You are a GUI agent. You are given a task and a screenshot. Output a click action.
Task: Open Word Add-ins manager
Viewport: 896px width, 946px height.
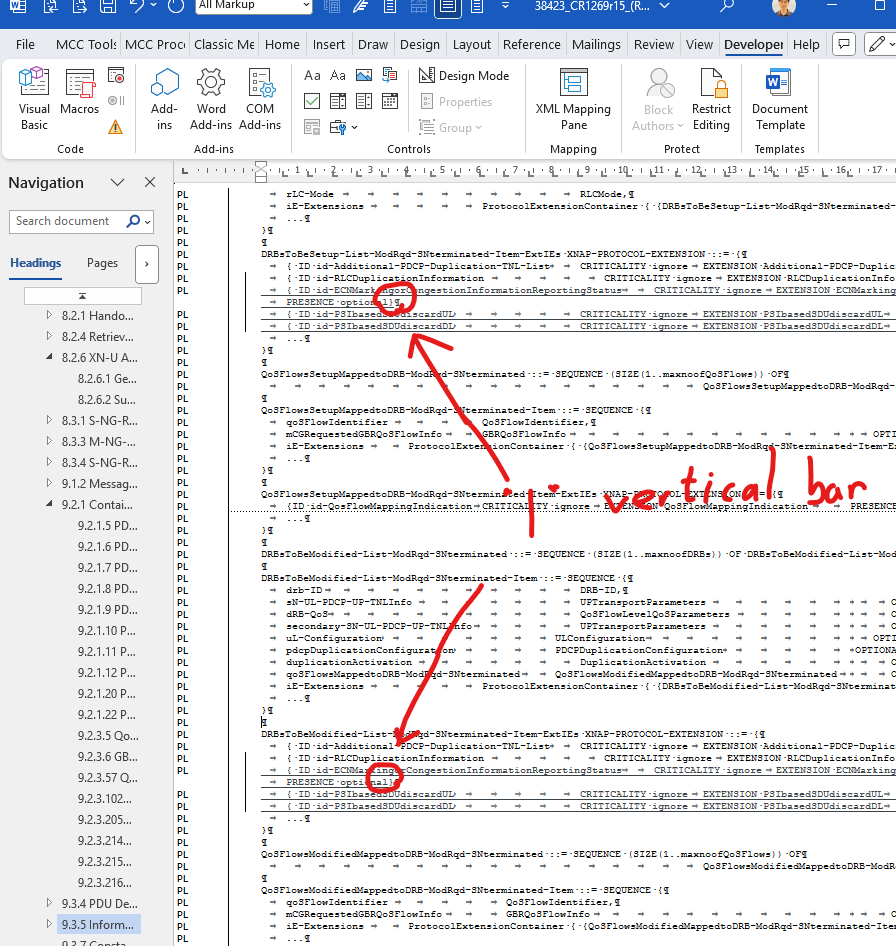pyautogui.click(x=211, y=99)
